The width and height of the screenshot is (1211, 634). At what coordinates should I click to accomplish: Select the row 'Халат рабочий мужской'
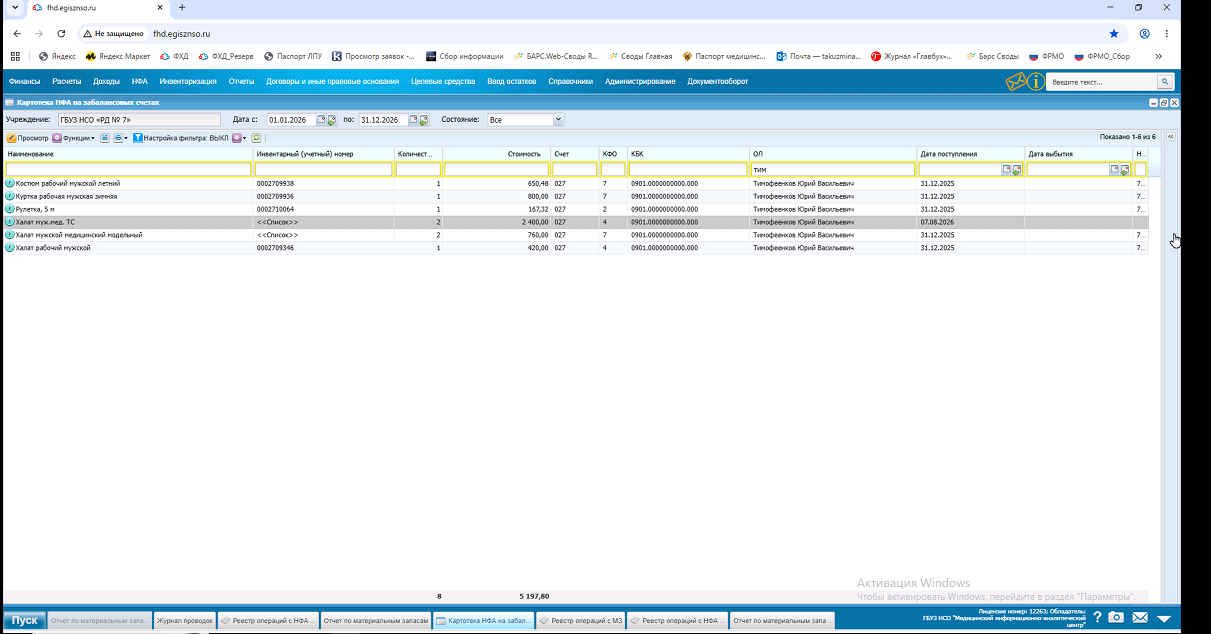(x=575, y=247)
